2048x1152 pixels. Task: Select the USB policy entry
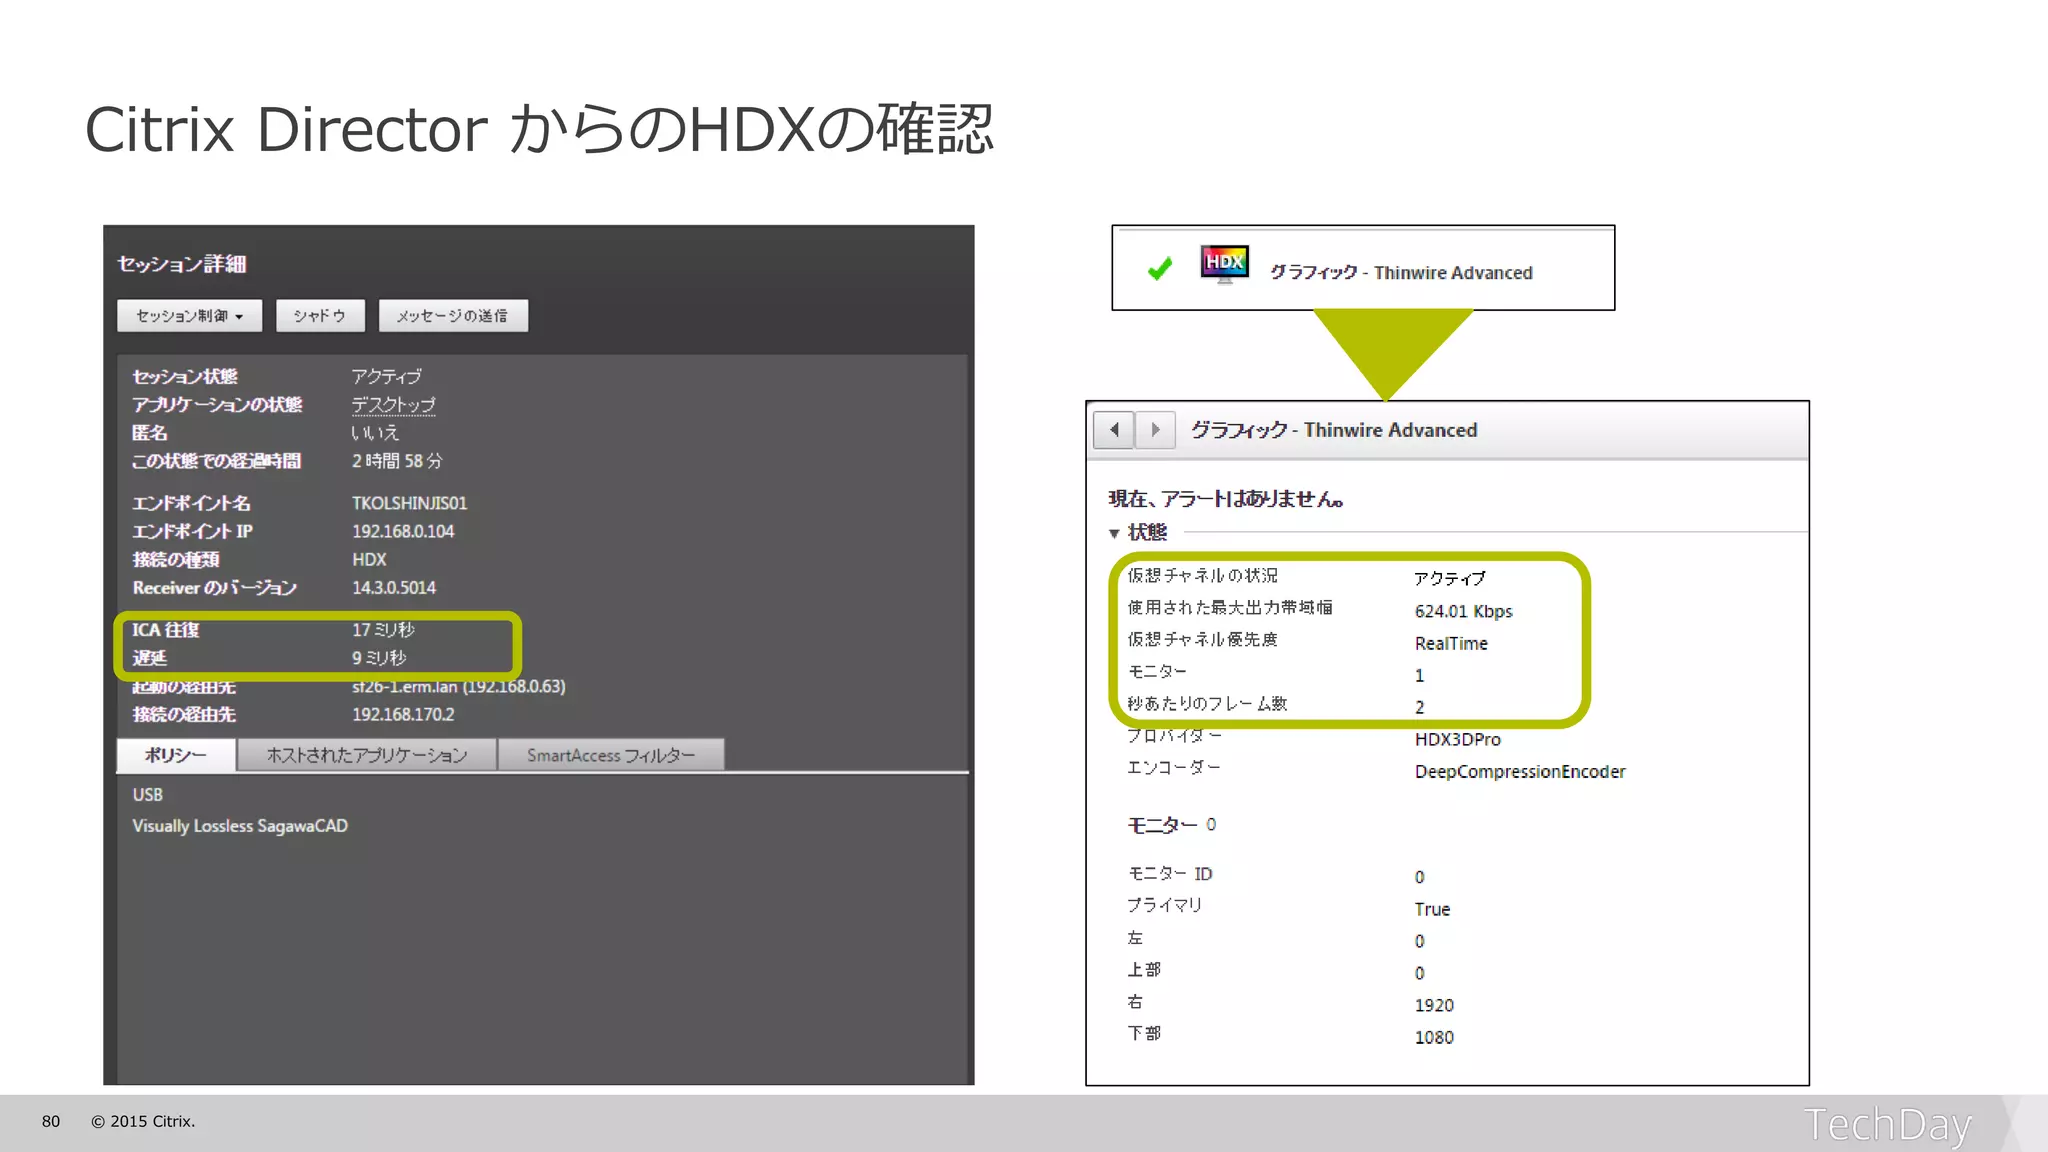pyautogui.click(x=147, y=794)
